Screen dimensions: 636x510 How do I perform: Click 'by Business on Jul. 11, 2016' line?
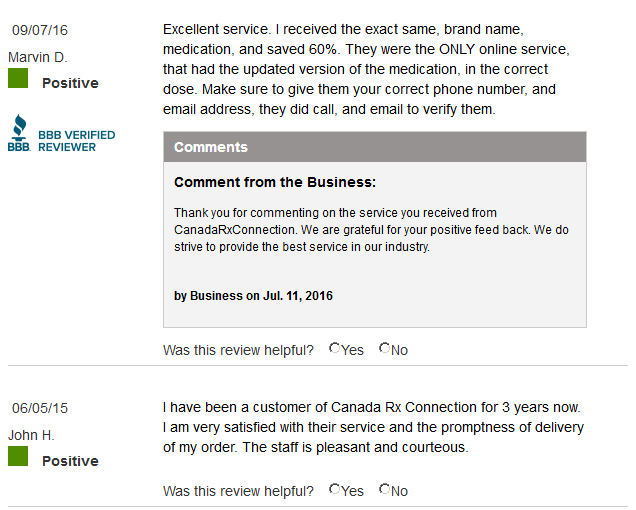254,296
